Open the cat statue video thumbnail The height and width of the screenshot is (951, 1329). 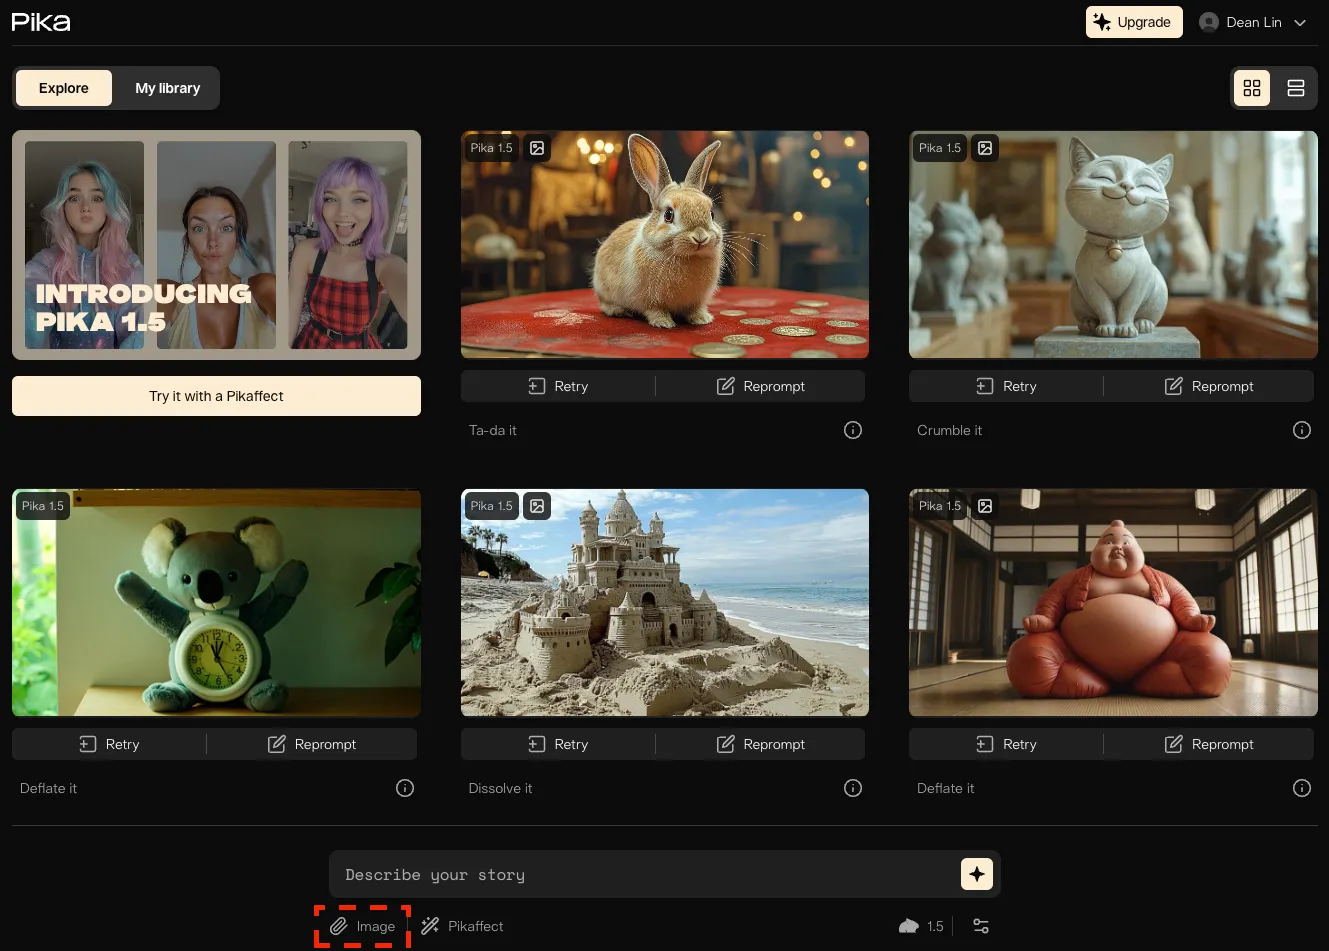coord(1113,245)
